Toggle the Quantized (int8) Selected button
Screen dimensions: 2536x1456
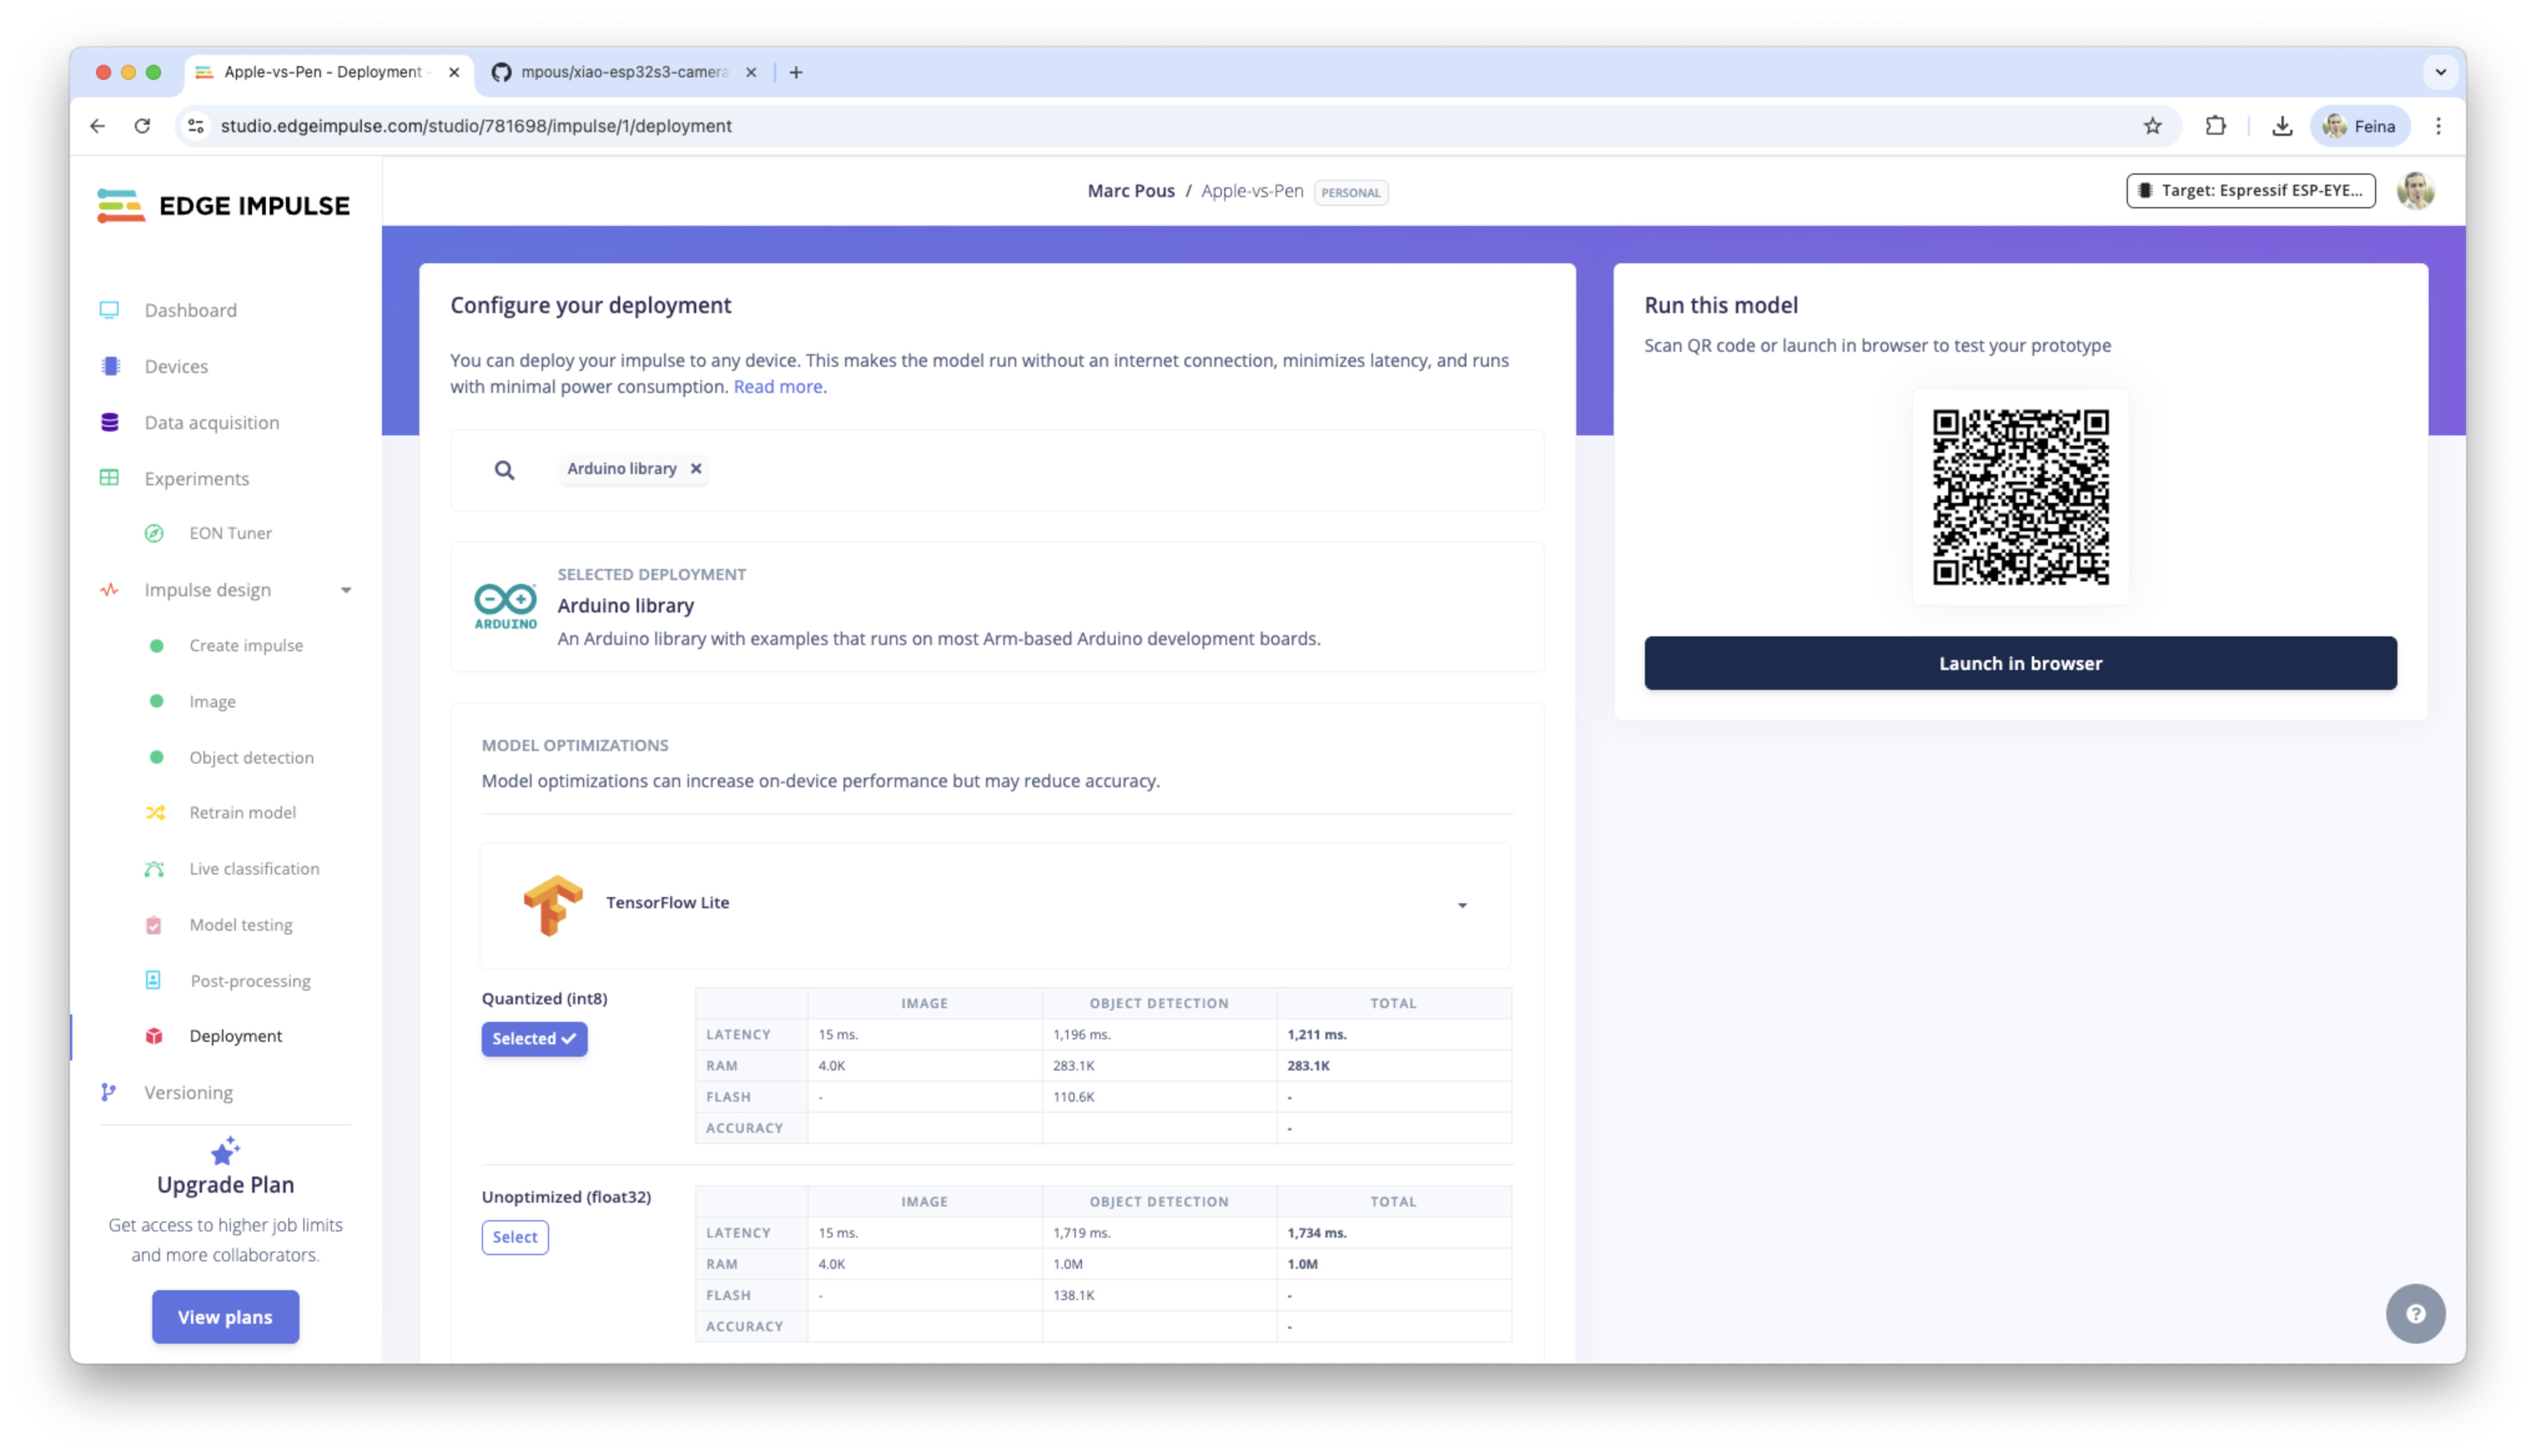click(x=534, y=1038)
